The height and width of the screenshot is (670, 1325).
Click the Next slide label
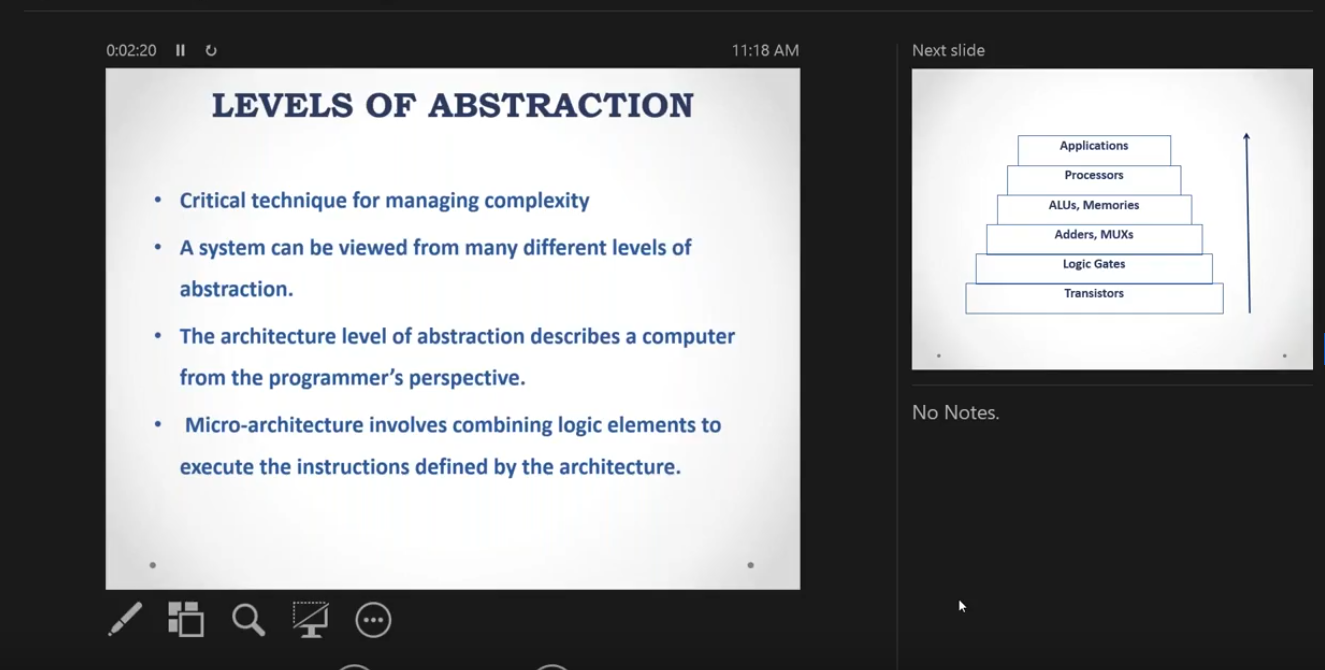pyautogui.click(x=948, y=50)
